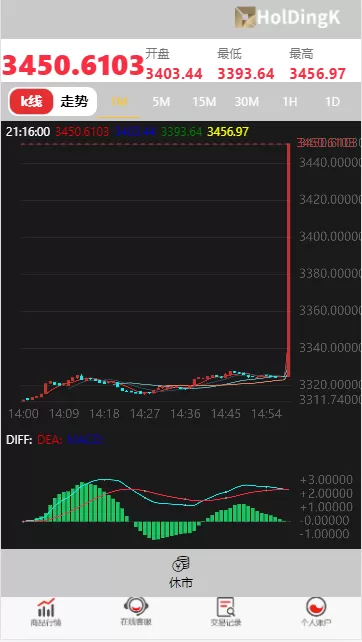The width and height of the screenshot is (362, 642).
Task: Click the 21:16:00 timestamp in chart
Action: tap(28, 132)
